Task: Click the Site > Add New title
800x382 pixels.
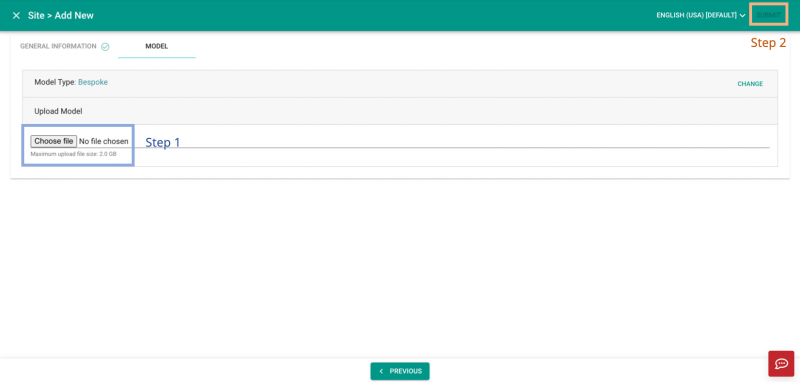Action: pos(61,15)
